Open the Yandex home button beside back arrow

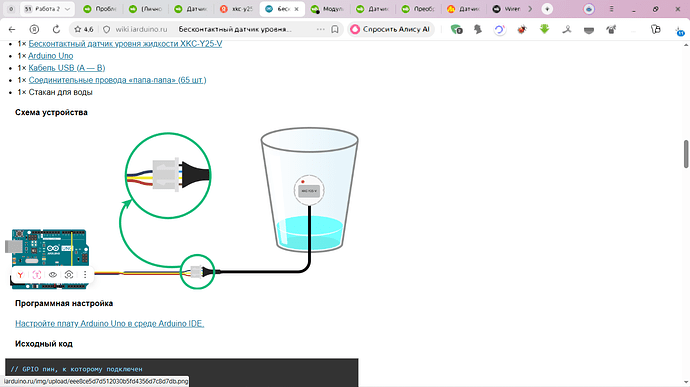click(x=34, y=29)
